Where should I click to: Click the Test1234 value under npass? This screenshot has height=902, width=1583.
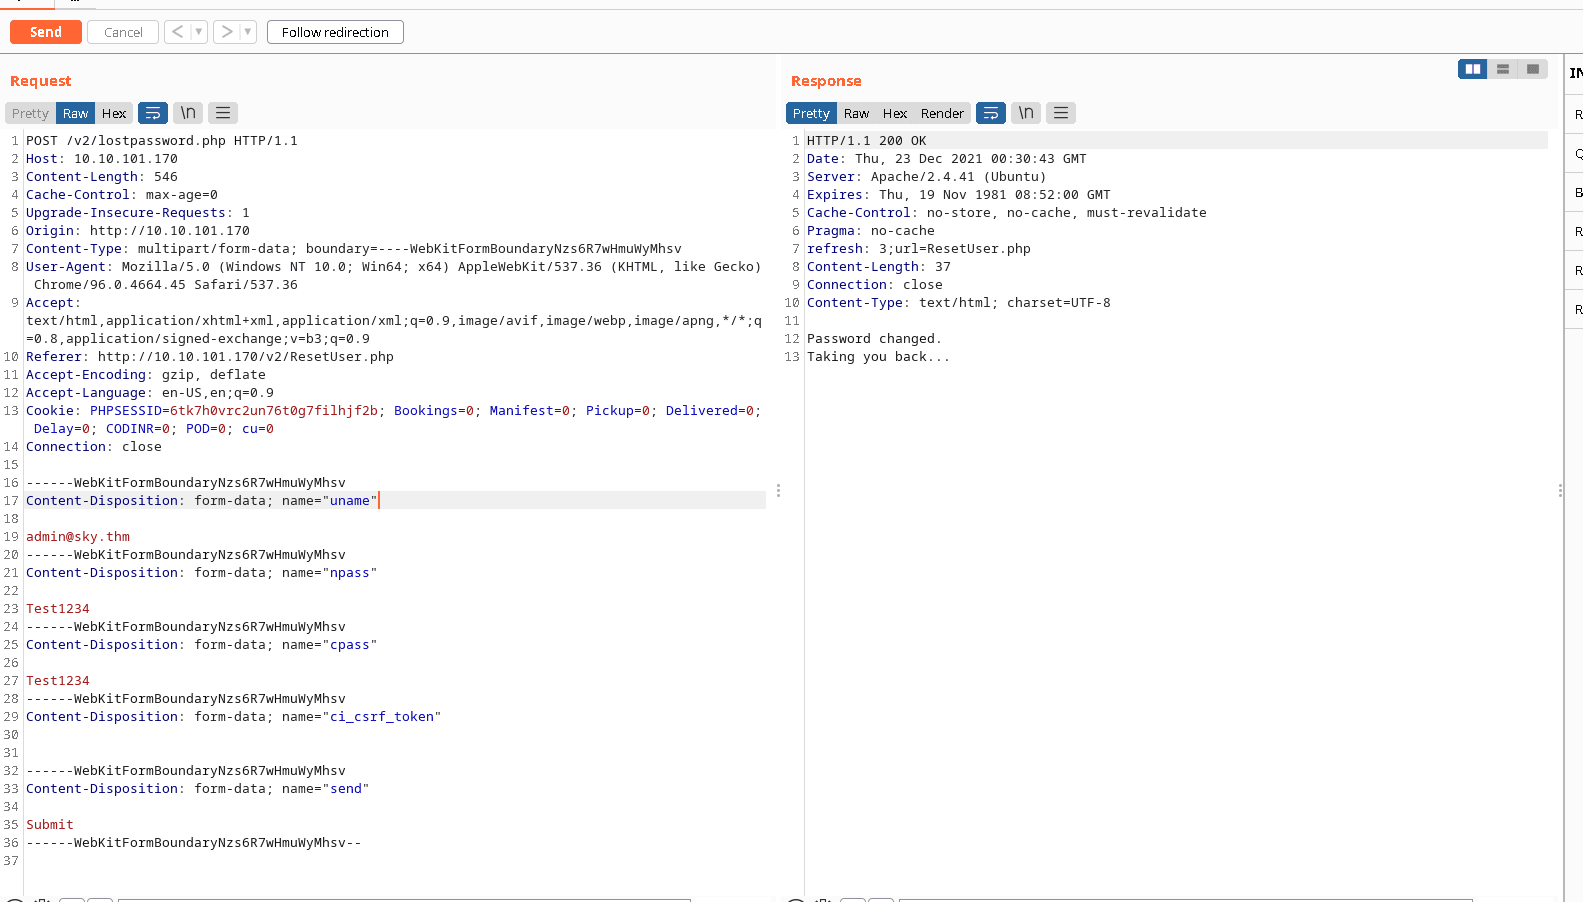coord(58,609)
